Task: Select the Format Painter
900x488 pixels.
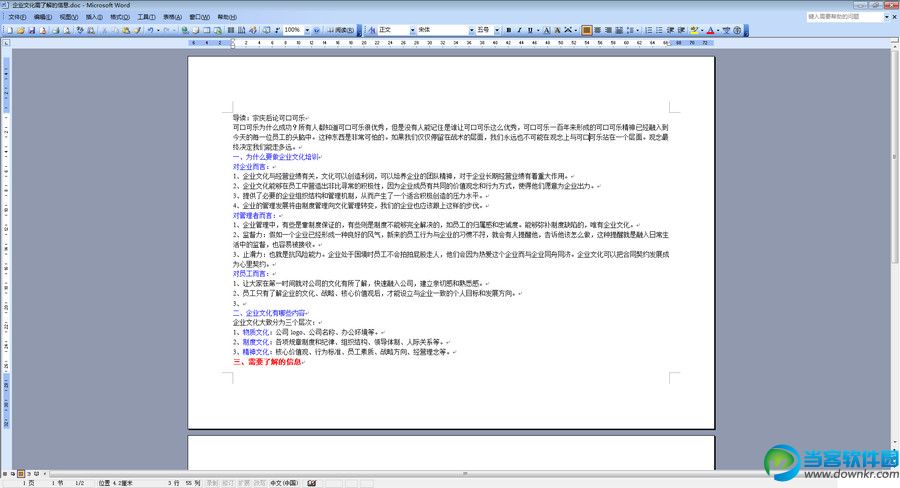Action: click(x=137, y=30)
